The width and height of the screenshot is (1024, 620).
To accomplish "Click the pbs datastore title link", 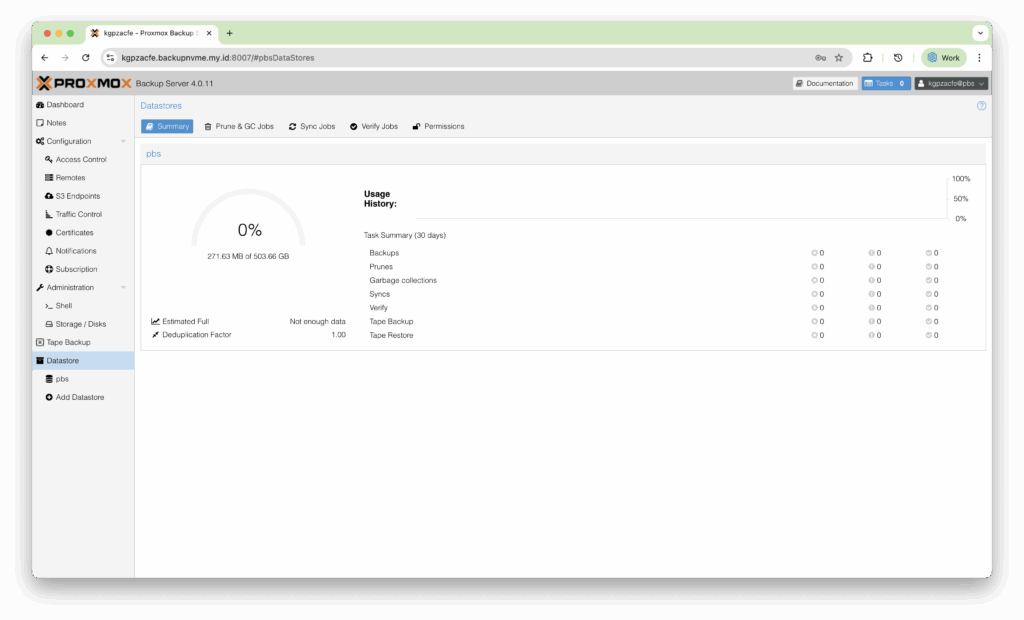I will pyautogui.click(x=153, y=154).
